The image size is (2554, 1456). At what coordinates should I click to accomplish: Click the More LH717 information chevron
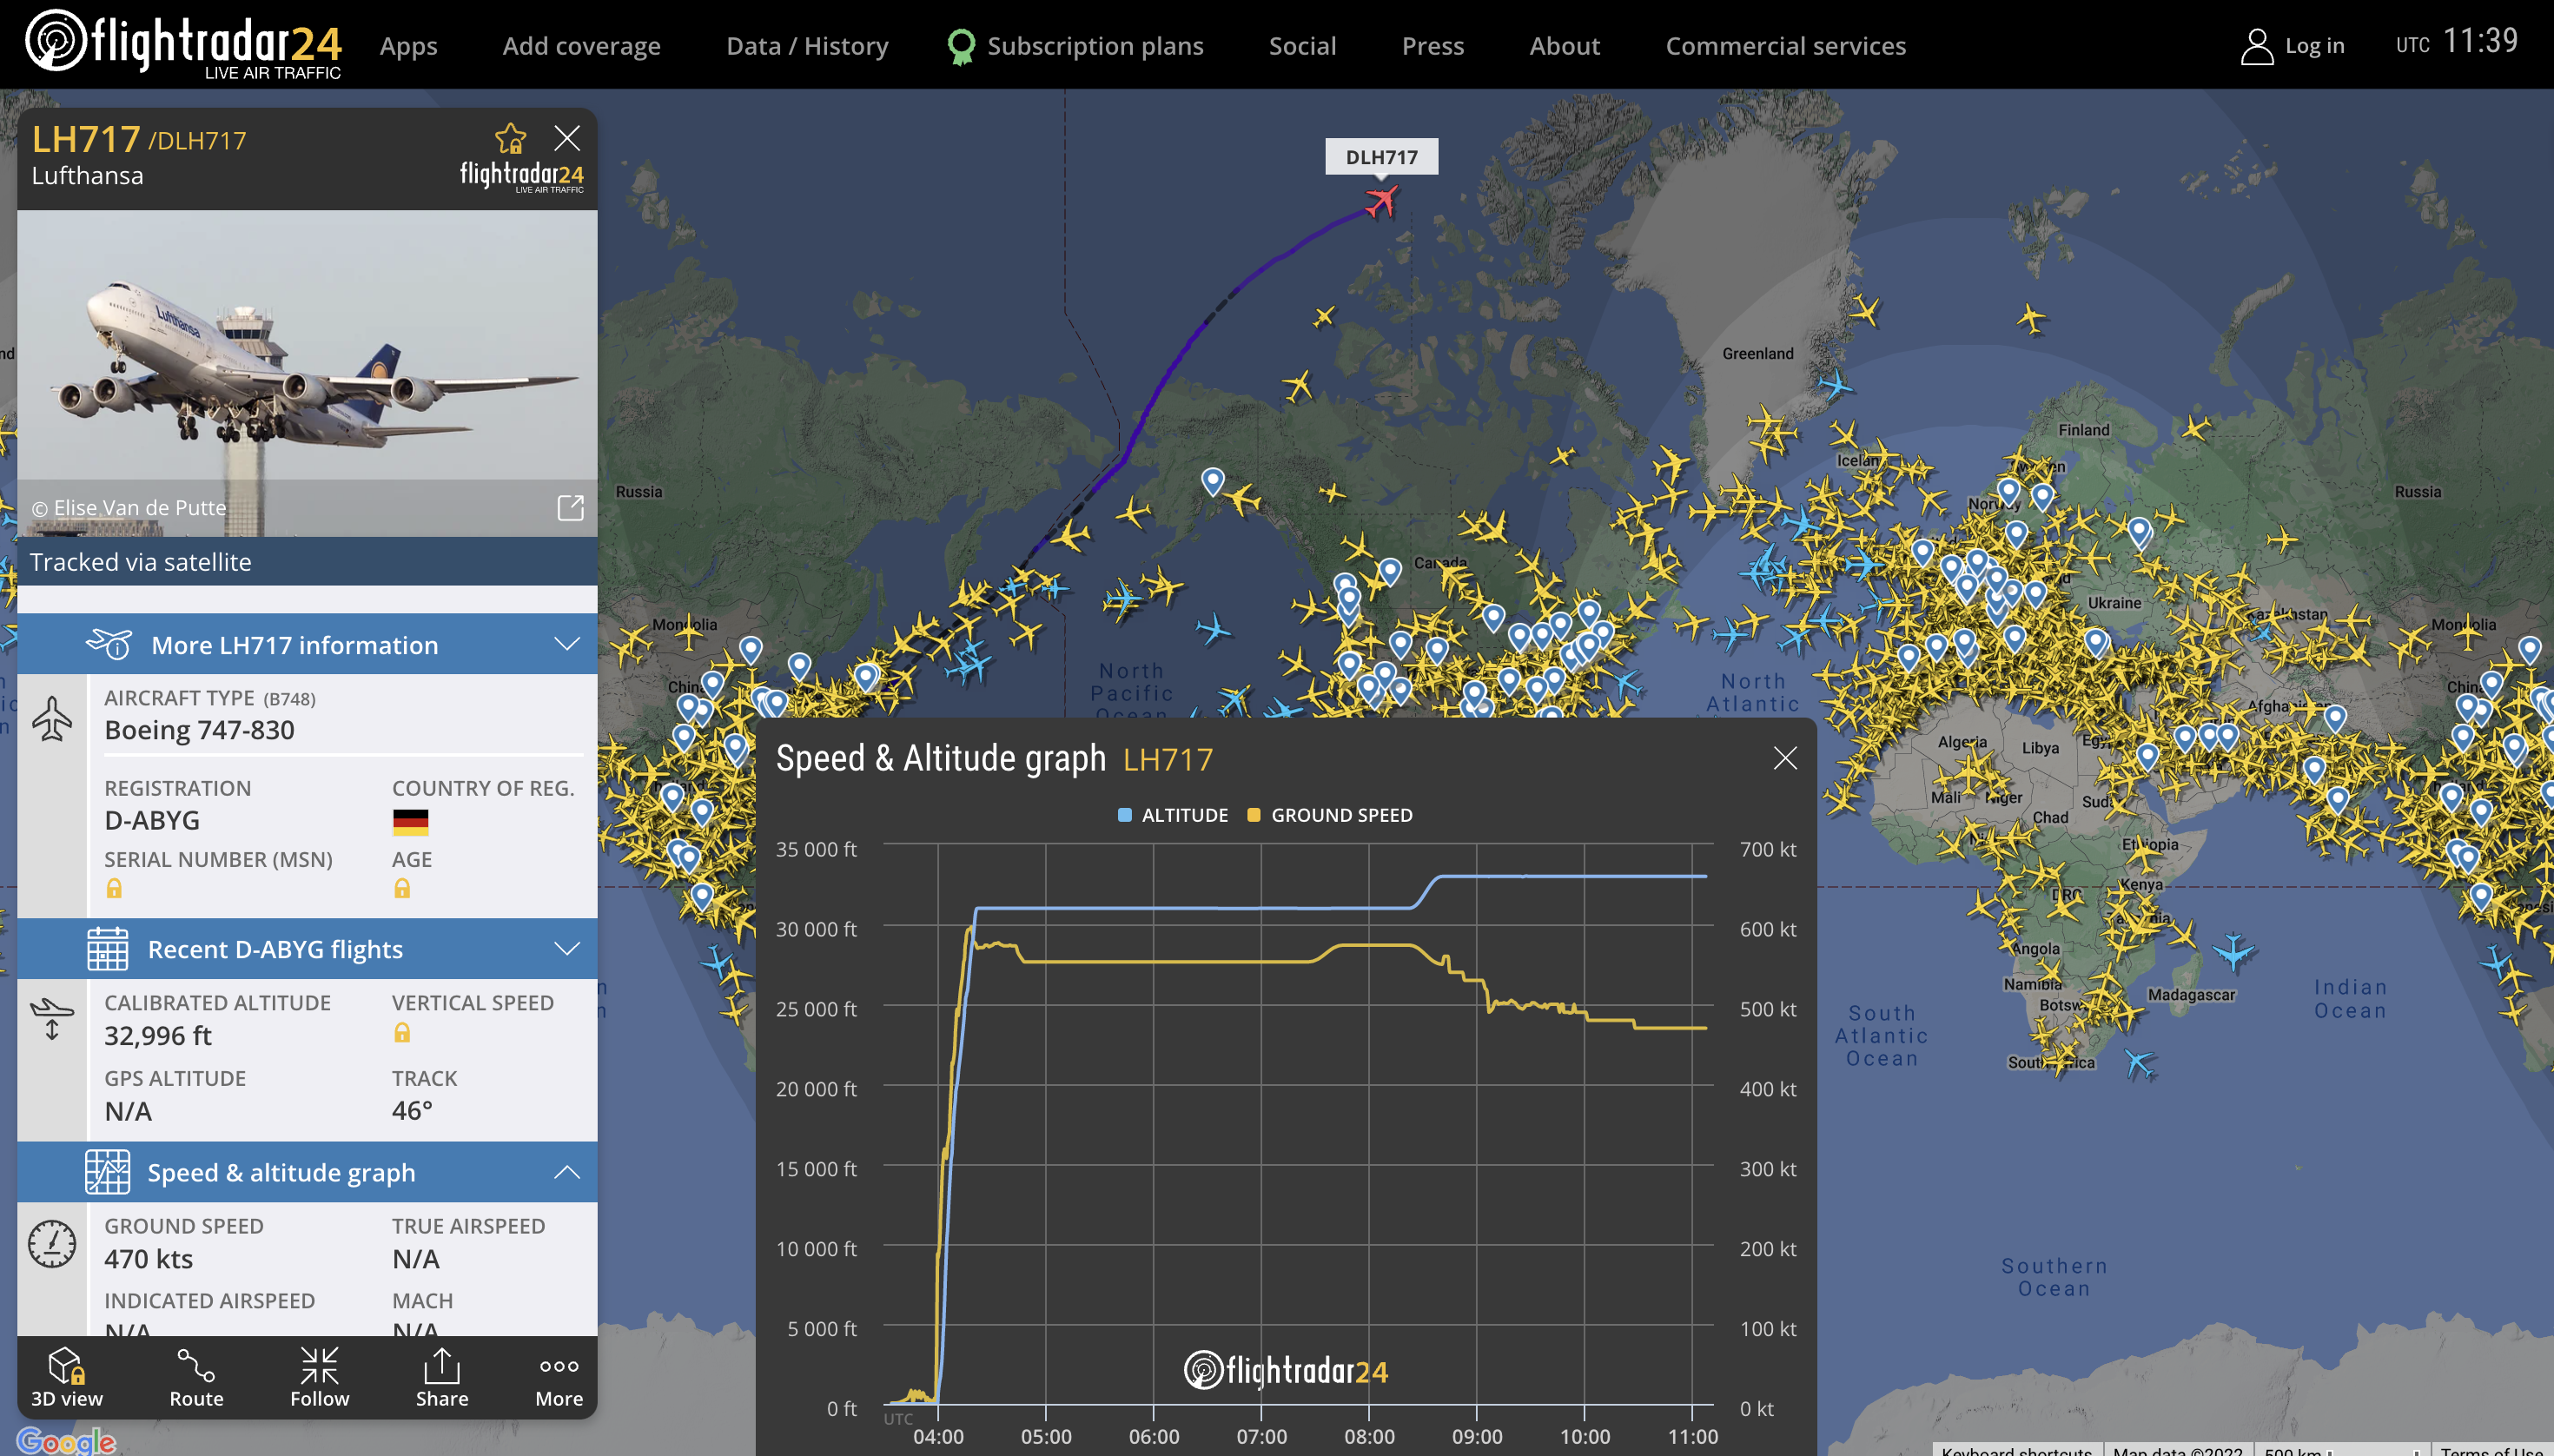[567, 644]
